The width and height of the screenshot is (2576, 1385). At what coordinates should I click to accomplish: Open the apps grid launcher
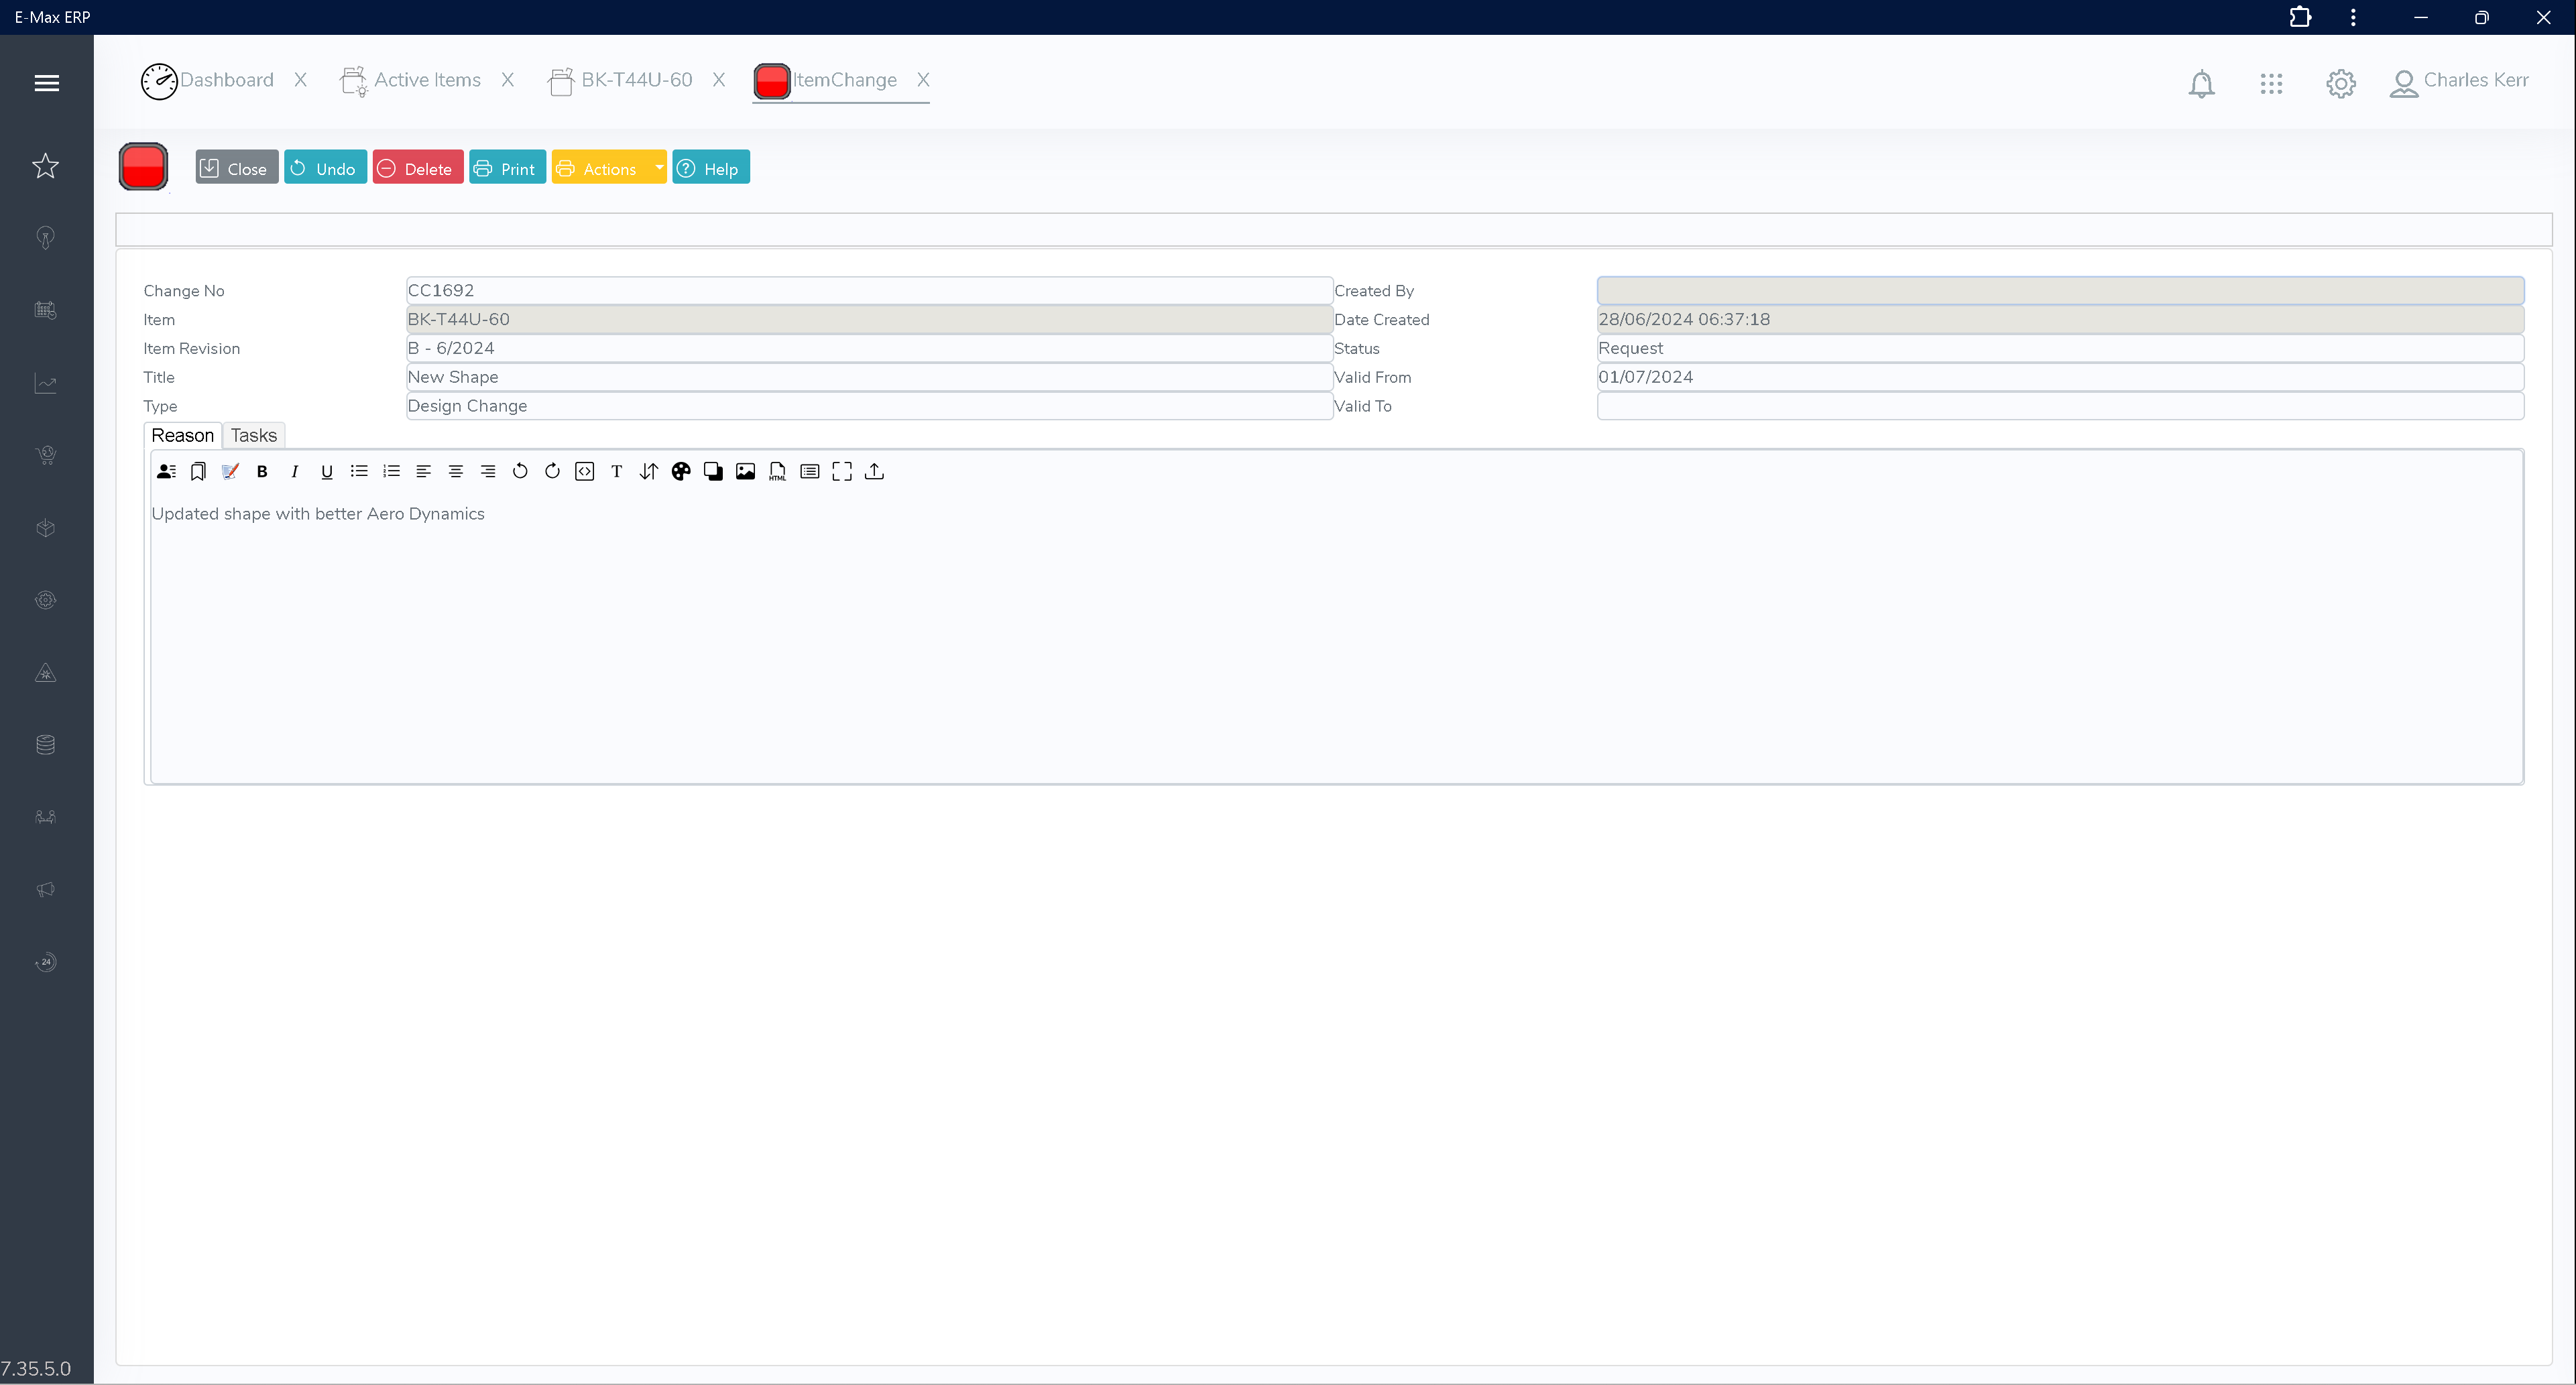point(2272,84)
